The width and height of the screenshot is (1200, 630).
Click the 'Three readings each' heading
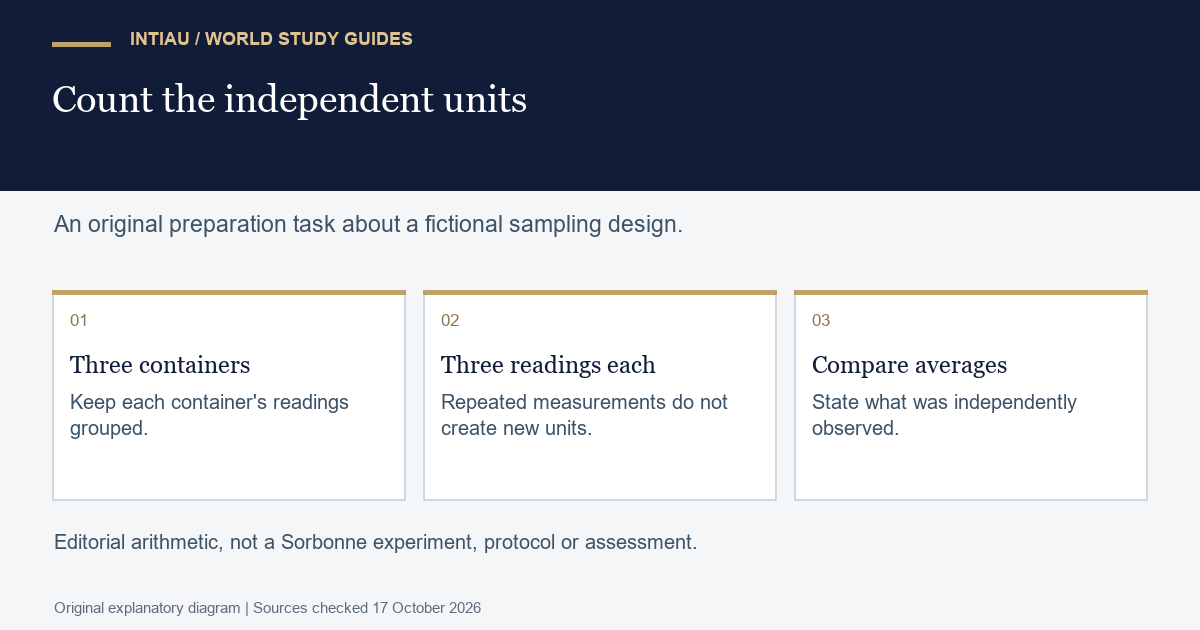548,365
